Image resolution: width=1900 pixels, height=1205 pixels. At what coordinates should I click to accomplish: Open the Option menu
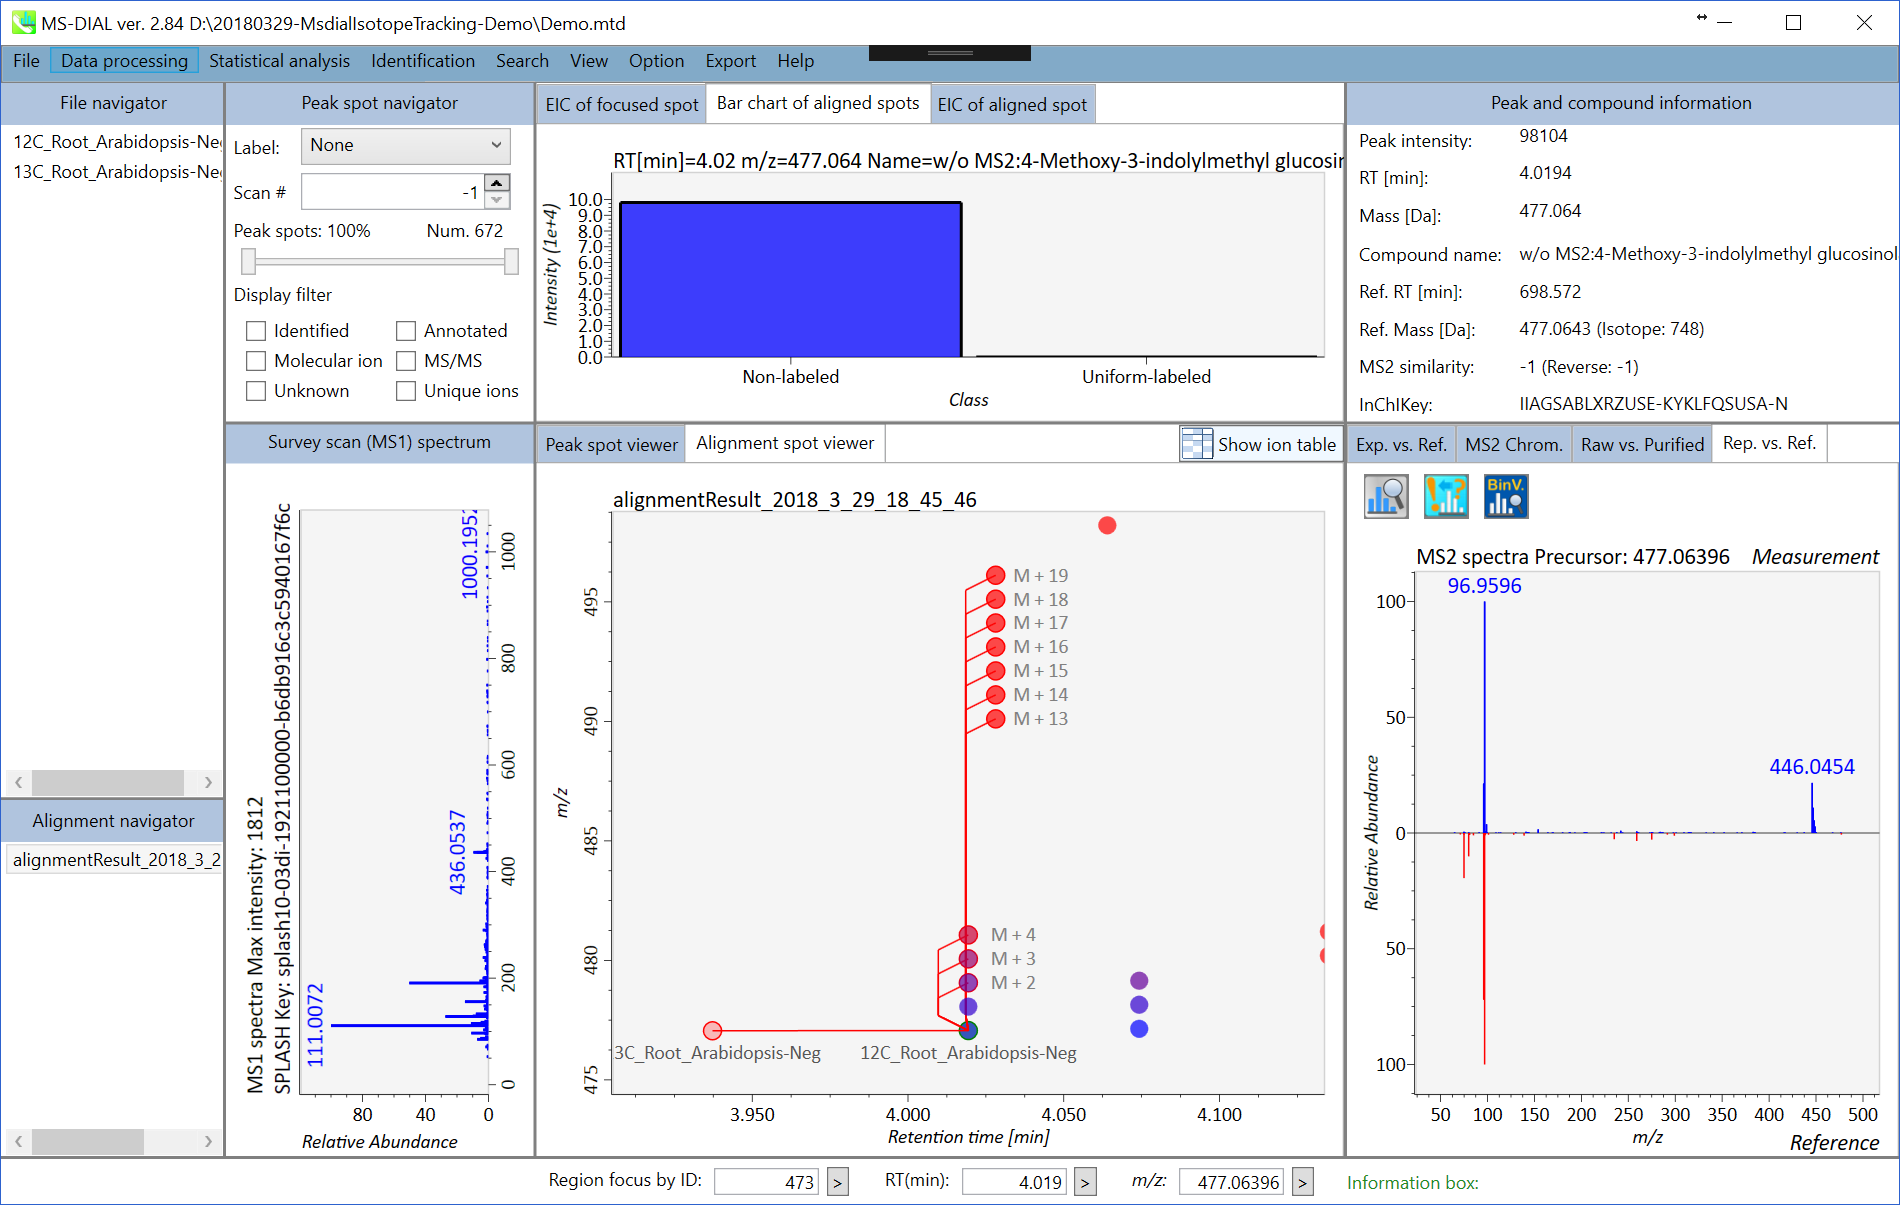656,61
